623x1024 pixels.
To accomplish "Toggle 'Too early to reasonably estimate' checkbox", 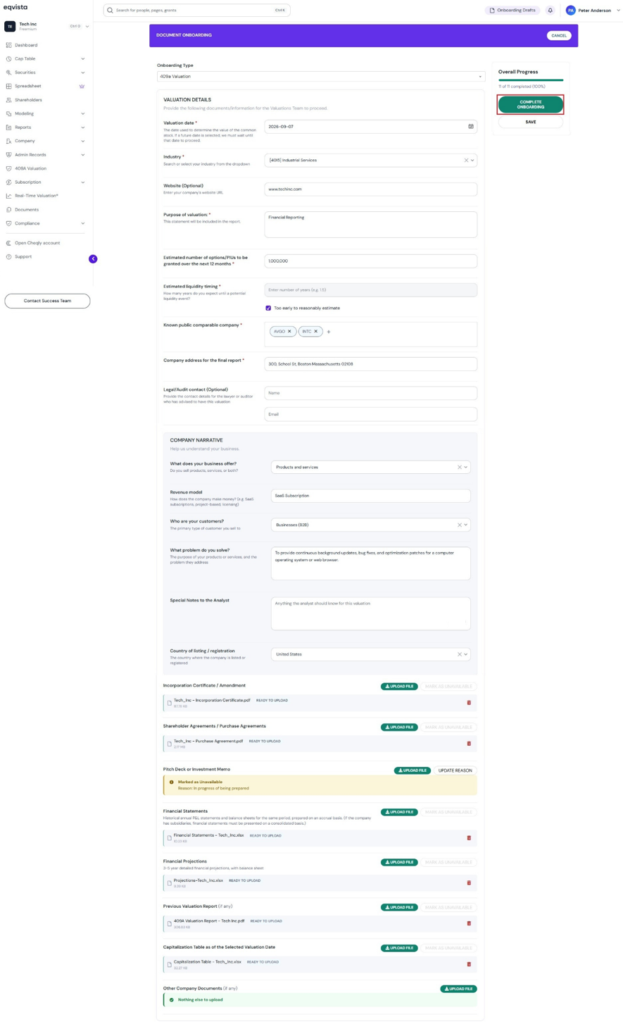I will (268, 308).
